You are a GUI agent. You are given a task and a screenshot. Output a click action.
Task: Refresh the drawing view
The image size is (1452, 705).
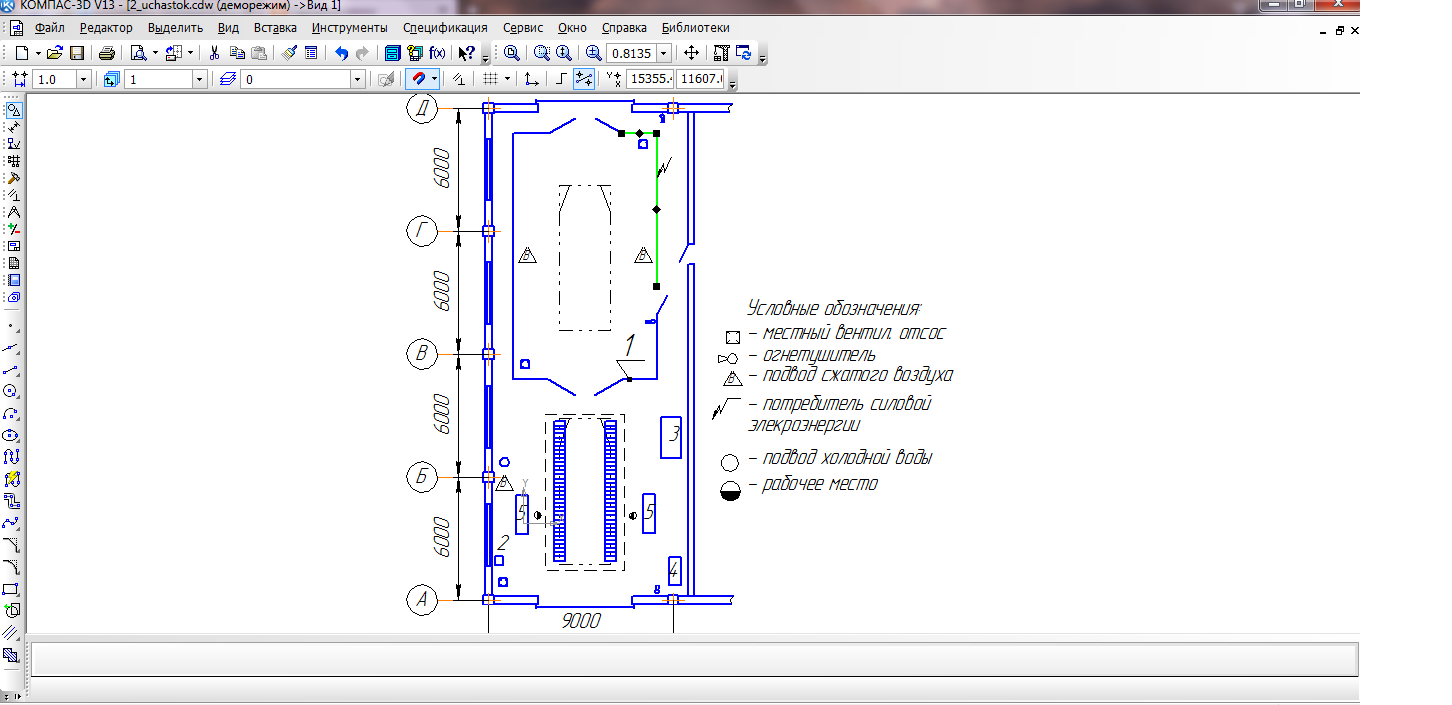(x=744, y=53)
